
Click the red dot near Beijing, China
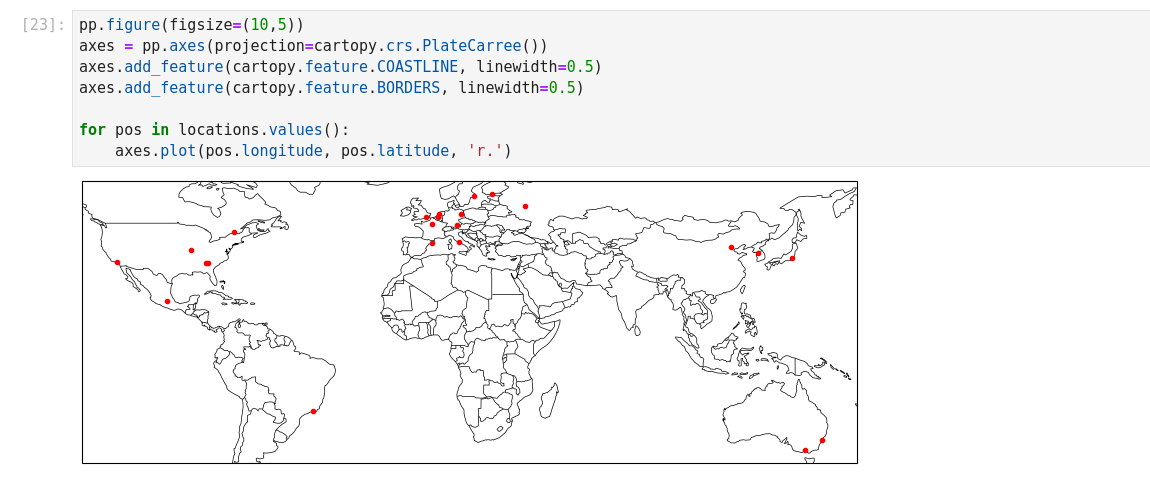(x=731, y=247)
